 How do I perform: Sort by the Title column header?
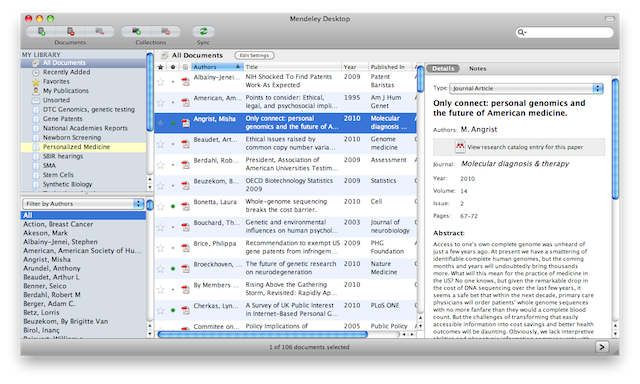(x=292, y=67)
